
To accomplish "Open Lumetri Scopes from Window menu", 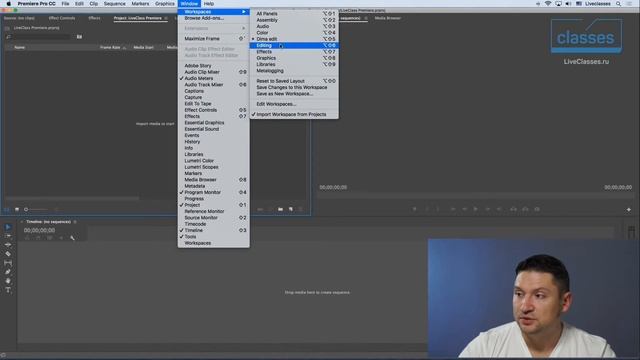I will 213,167.
